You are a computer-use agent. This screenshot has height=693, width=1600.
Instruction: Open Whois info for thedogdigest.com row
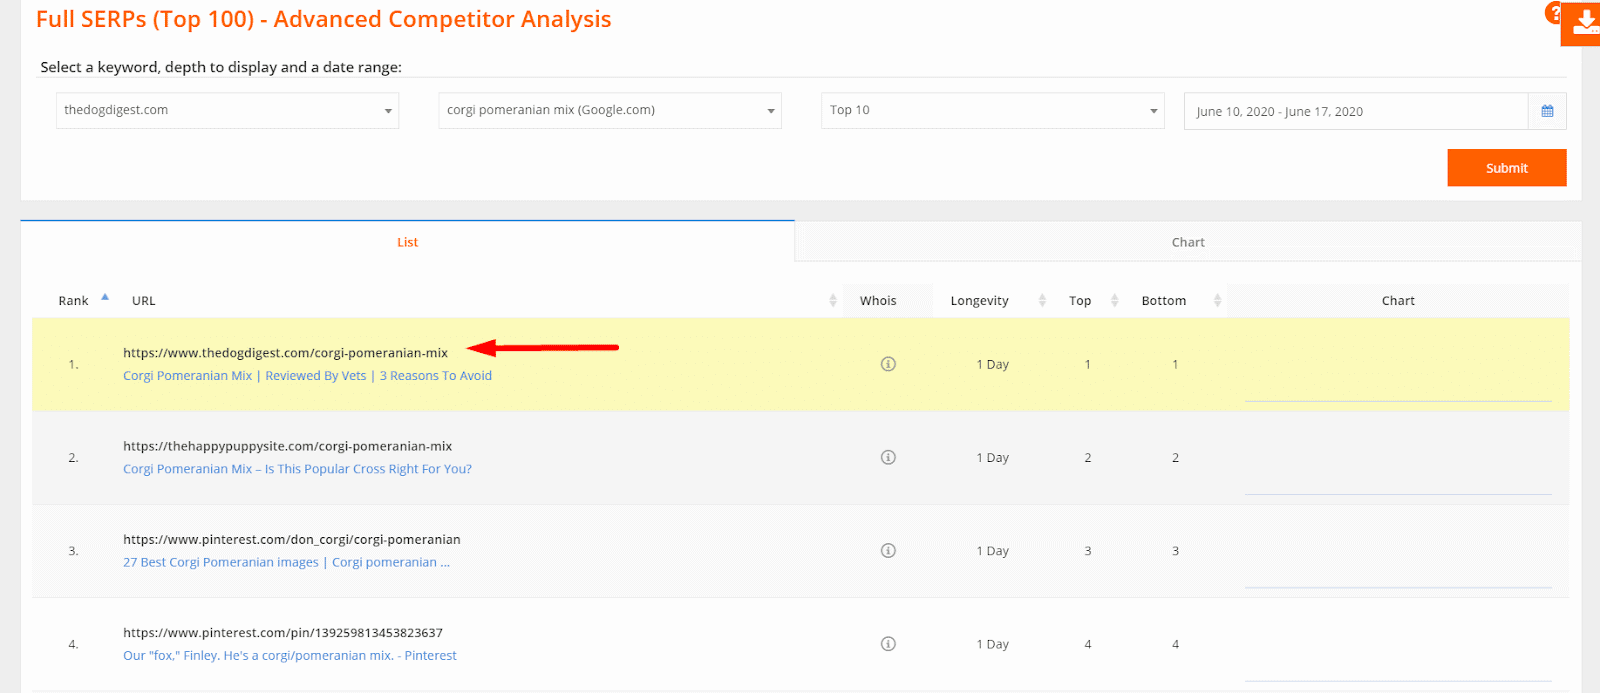pos(888,364)
